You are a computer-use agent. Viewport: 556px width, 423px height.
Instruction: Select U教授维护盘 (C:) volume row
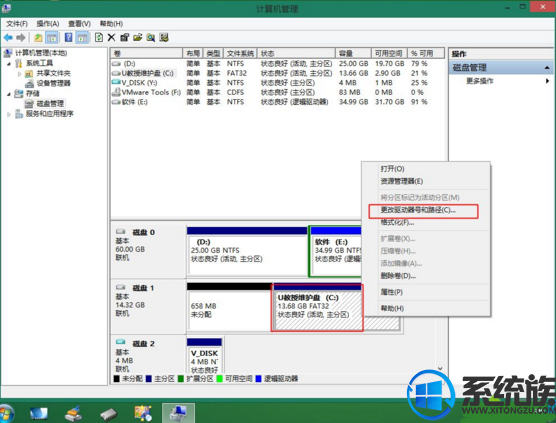point(277,73)
